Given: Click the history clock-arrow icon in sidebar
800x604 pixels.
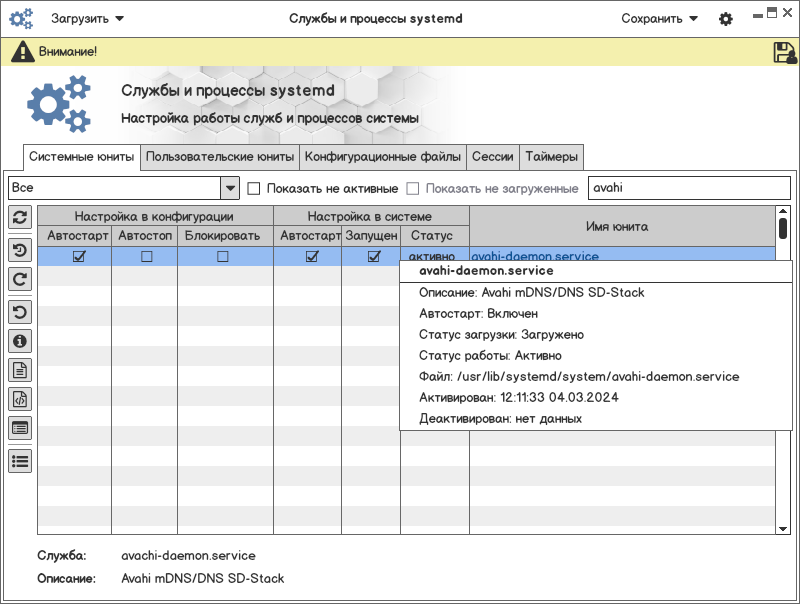Looking at the screenshot, I should (20, 250).
